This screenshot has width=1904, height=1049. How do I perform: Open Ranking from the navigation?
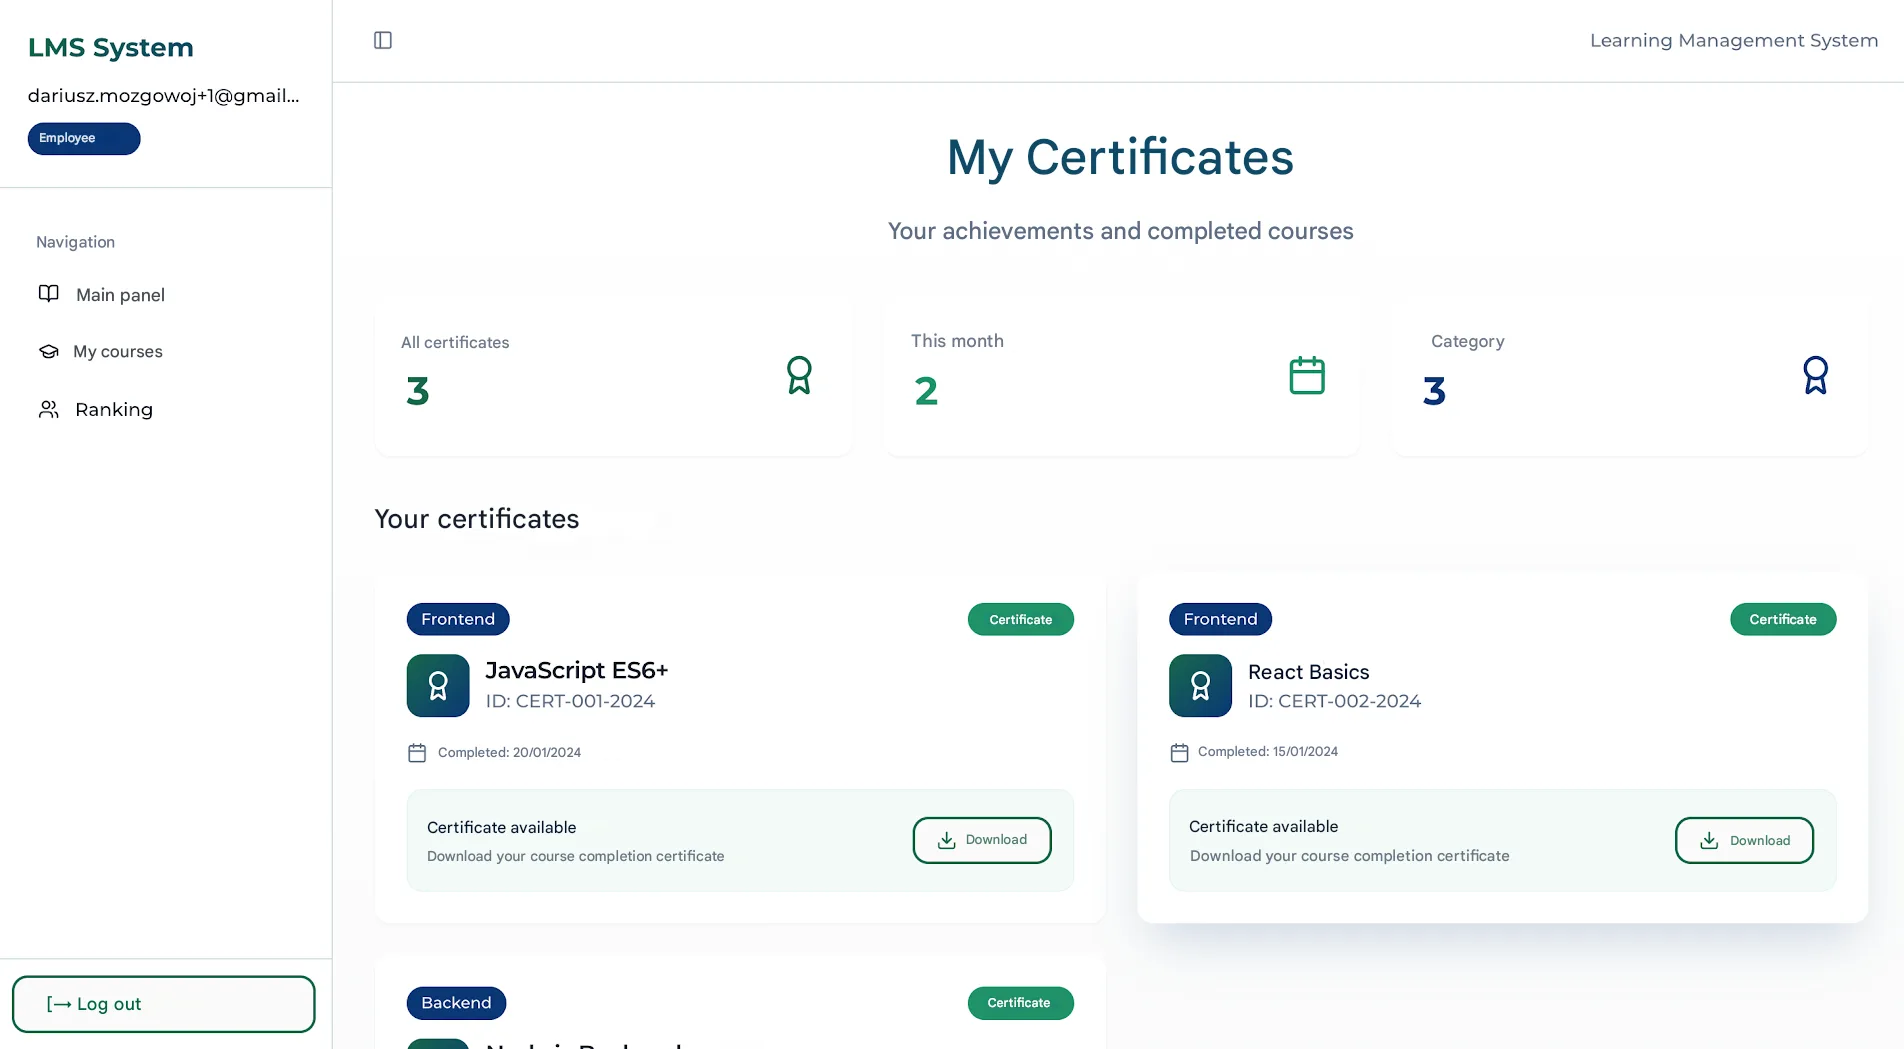point(113,409)
